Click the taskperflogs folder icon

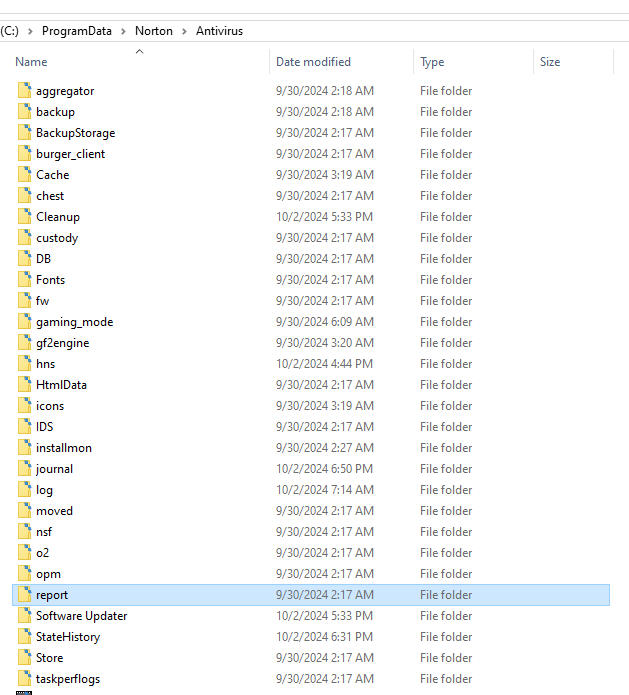tap(25, 678)
